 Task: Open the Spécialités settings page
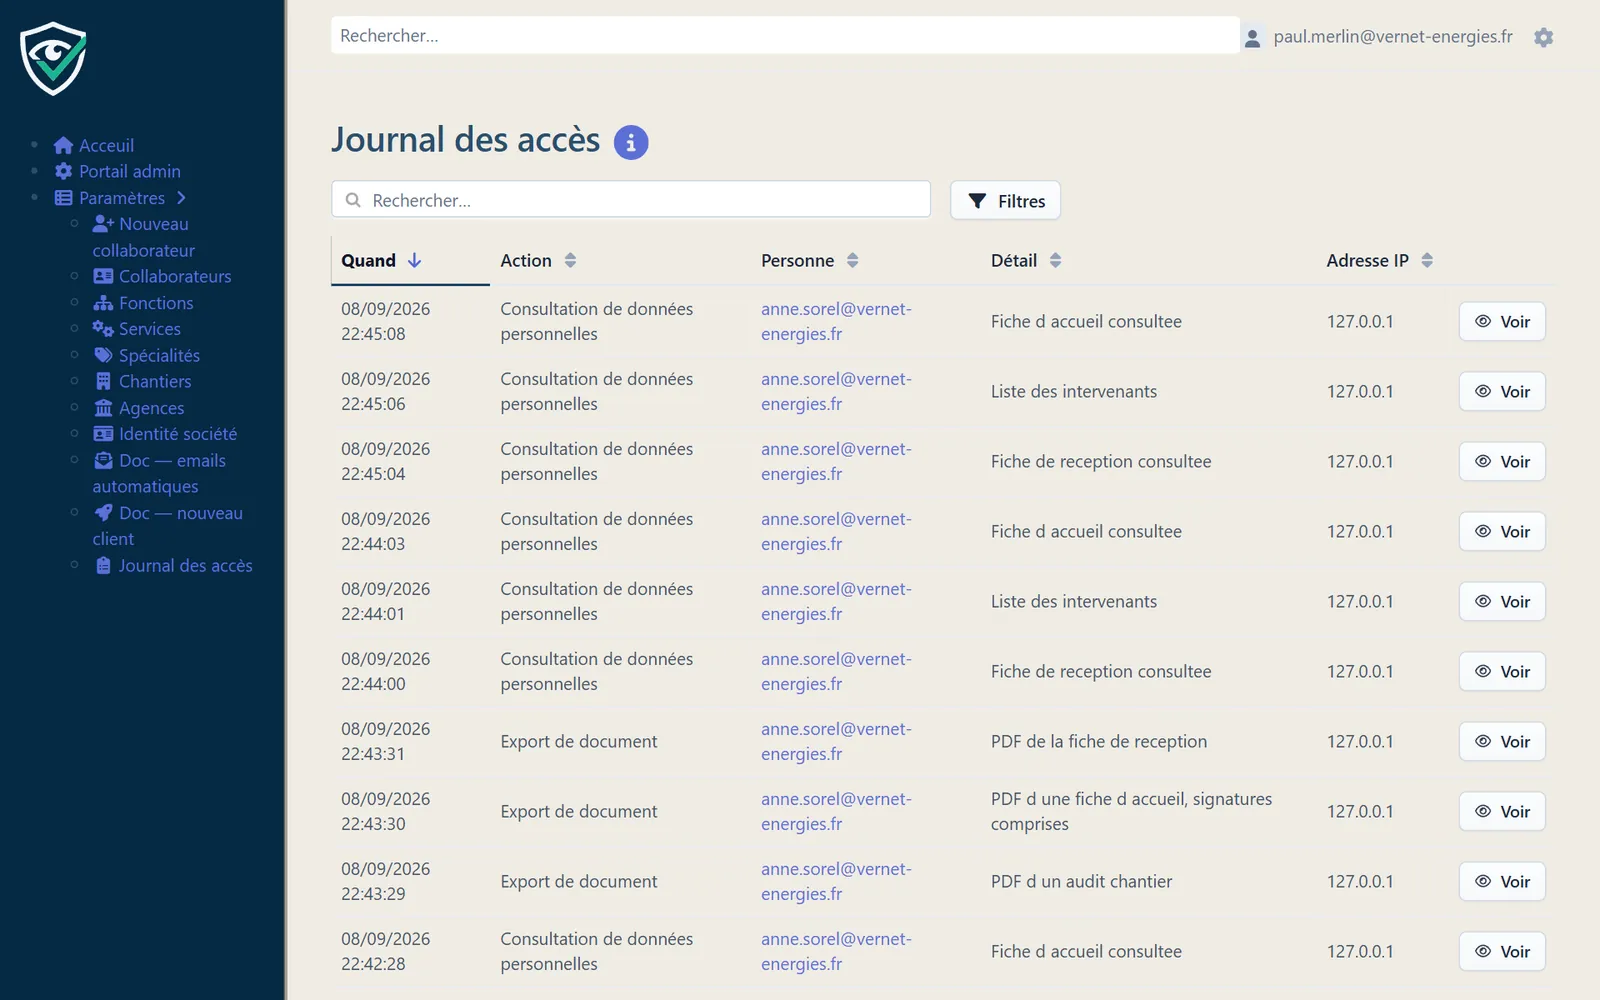coord(159,355)
